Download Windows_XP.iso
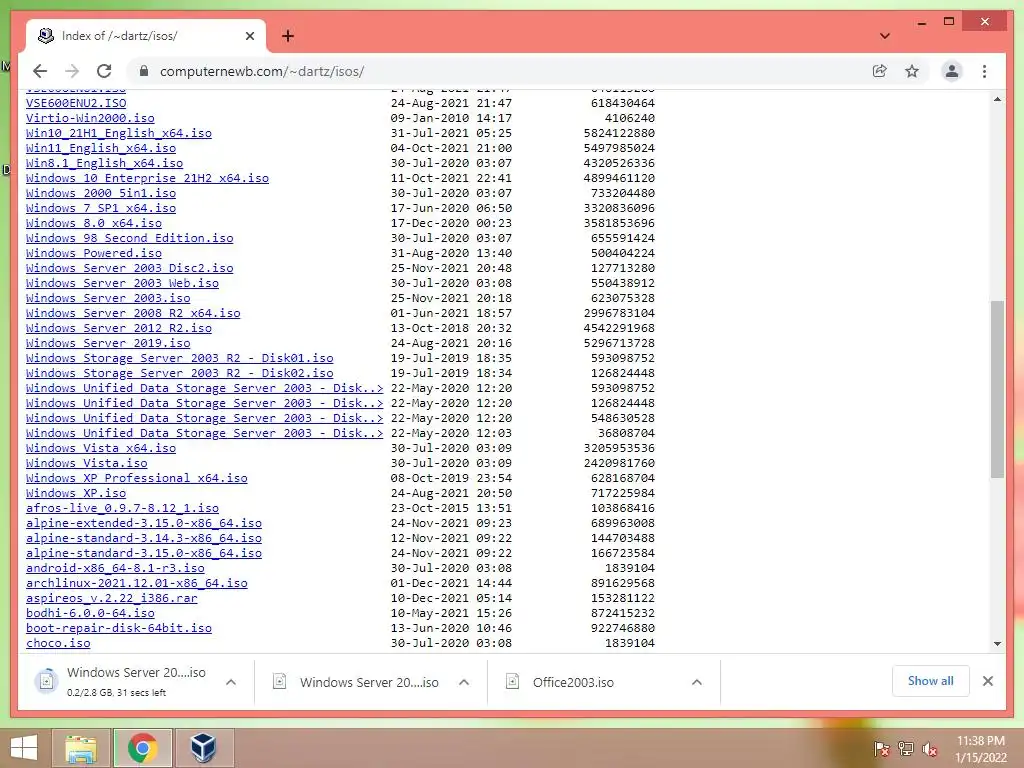 (x=76, y=494)
